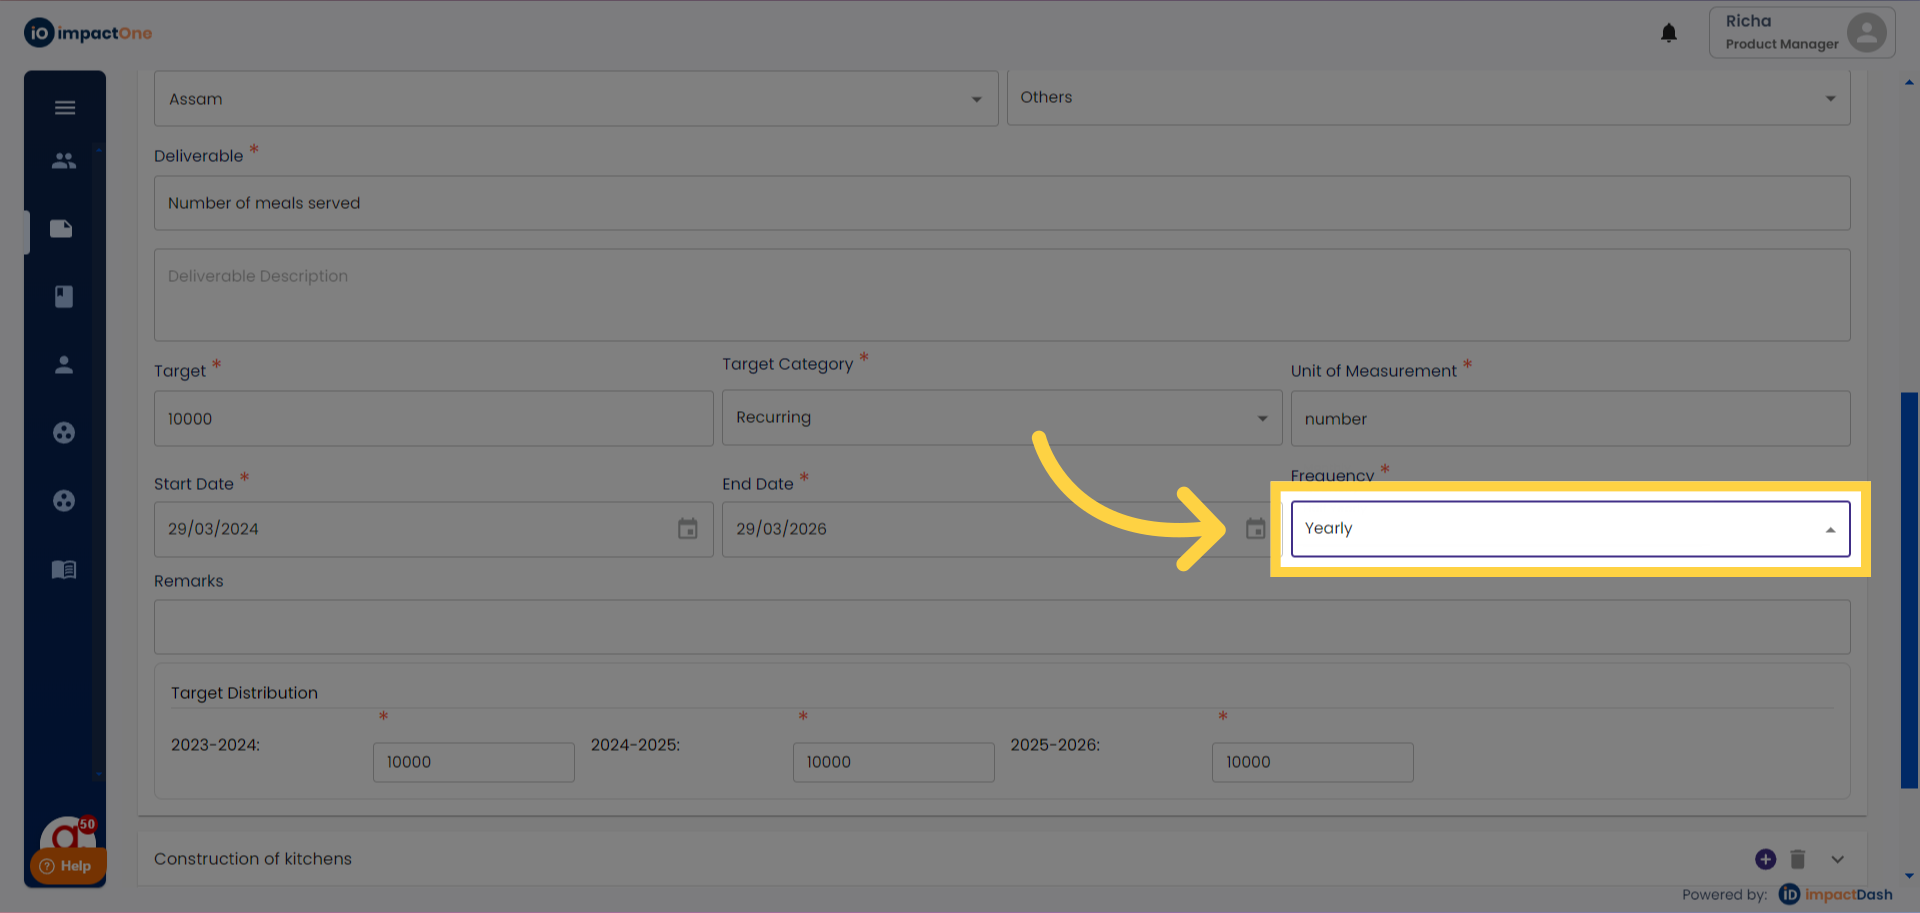1920x913 pixels.
Task: Click the End Date calendar icon
Action: 1255,529
